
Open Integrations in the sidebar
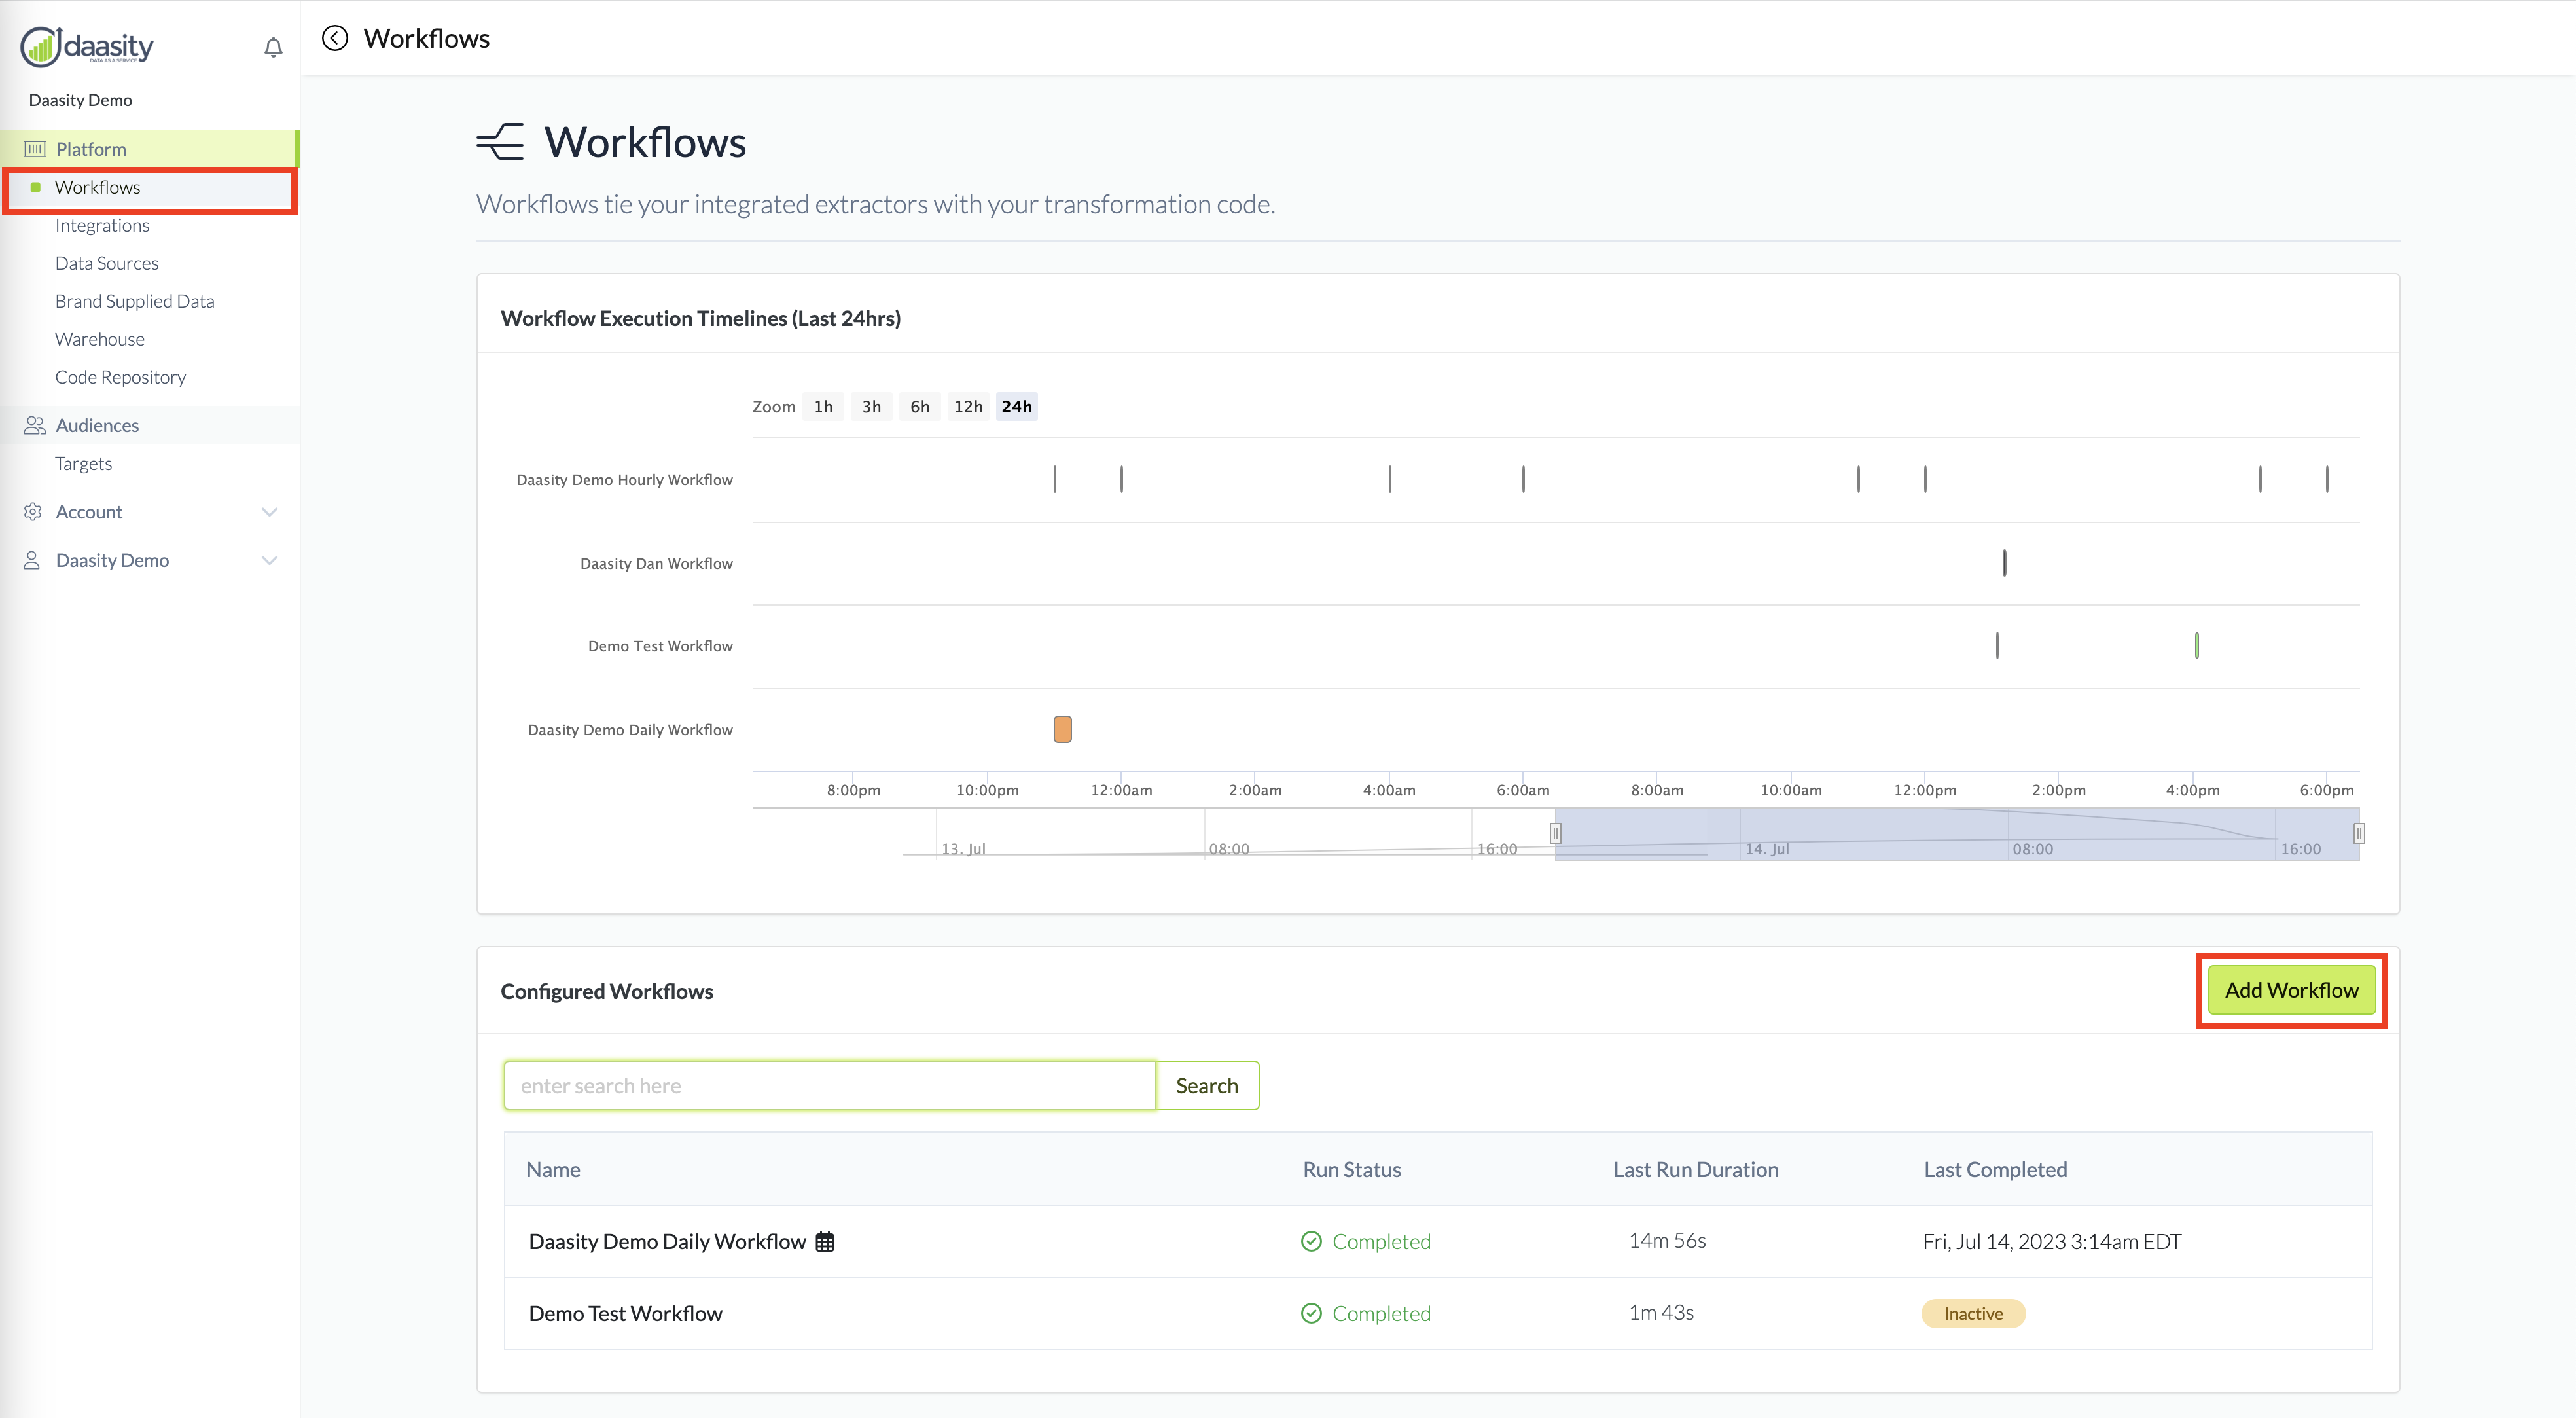pos(102,225)
